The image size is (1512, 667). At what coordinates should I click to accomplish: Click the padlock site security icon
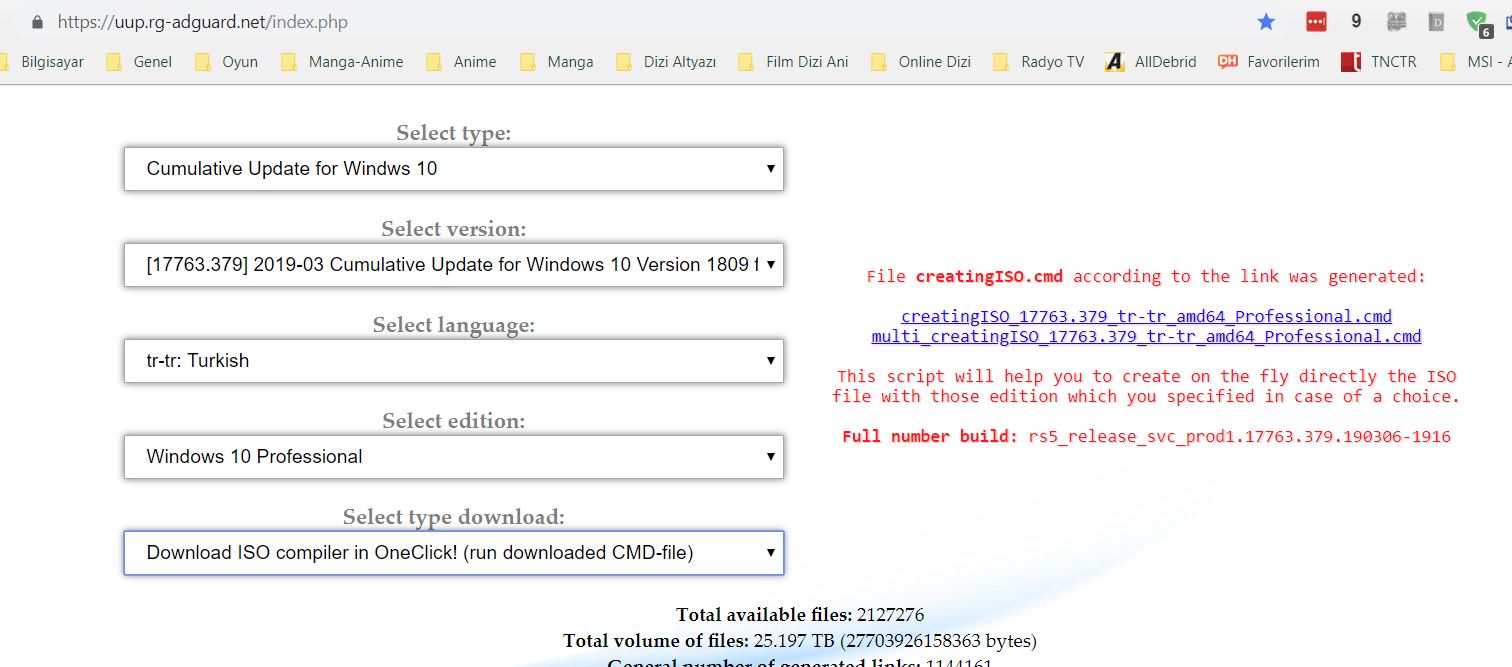click(38, 21)
